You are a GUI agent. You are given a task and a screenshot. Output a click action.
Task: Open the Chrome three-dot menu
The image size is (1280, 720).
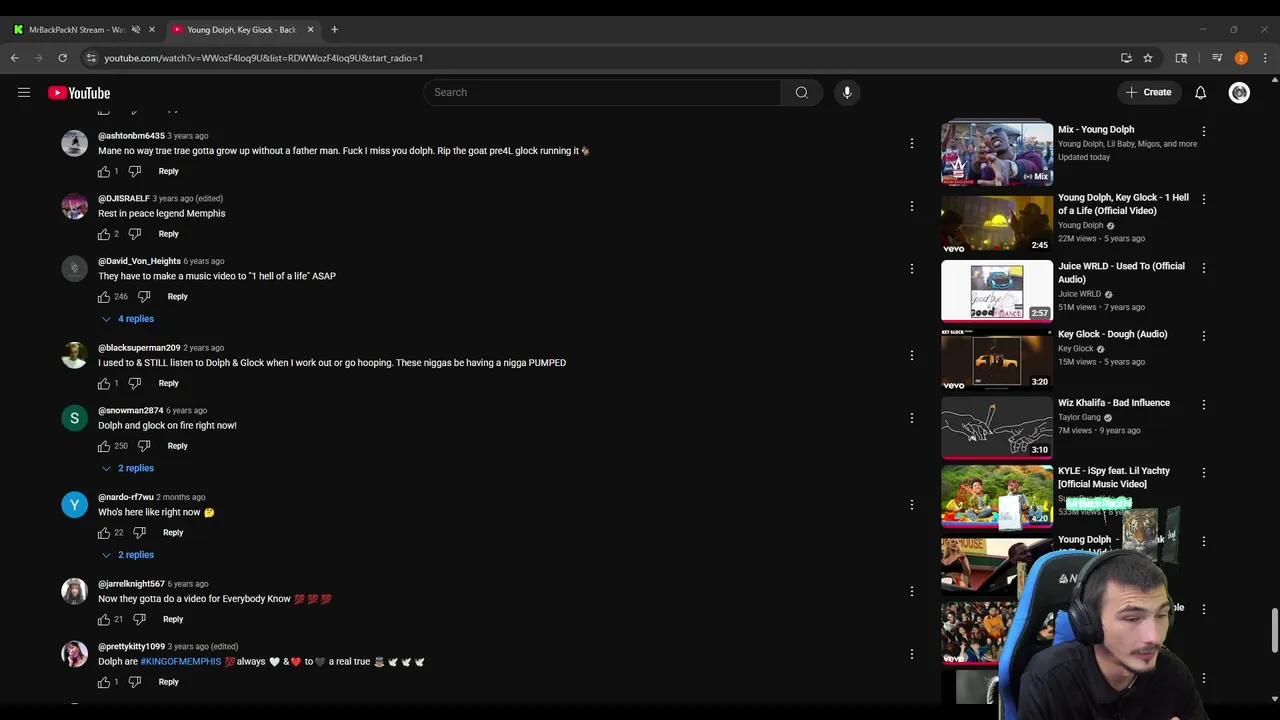click(x=1265, y=58)
